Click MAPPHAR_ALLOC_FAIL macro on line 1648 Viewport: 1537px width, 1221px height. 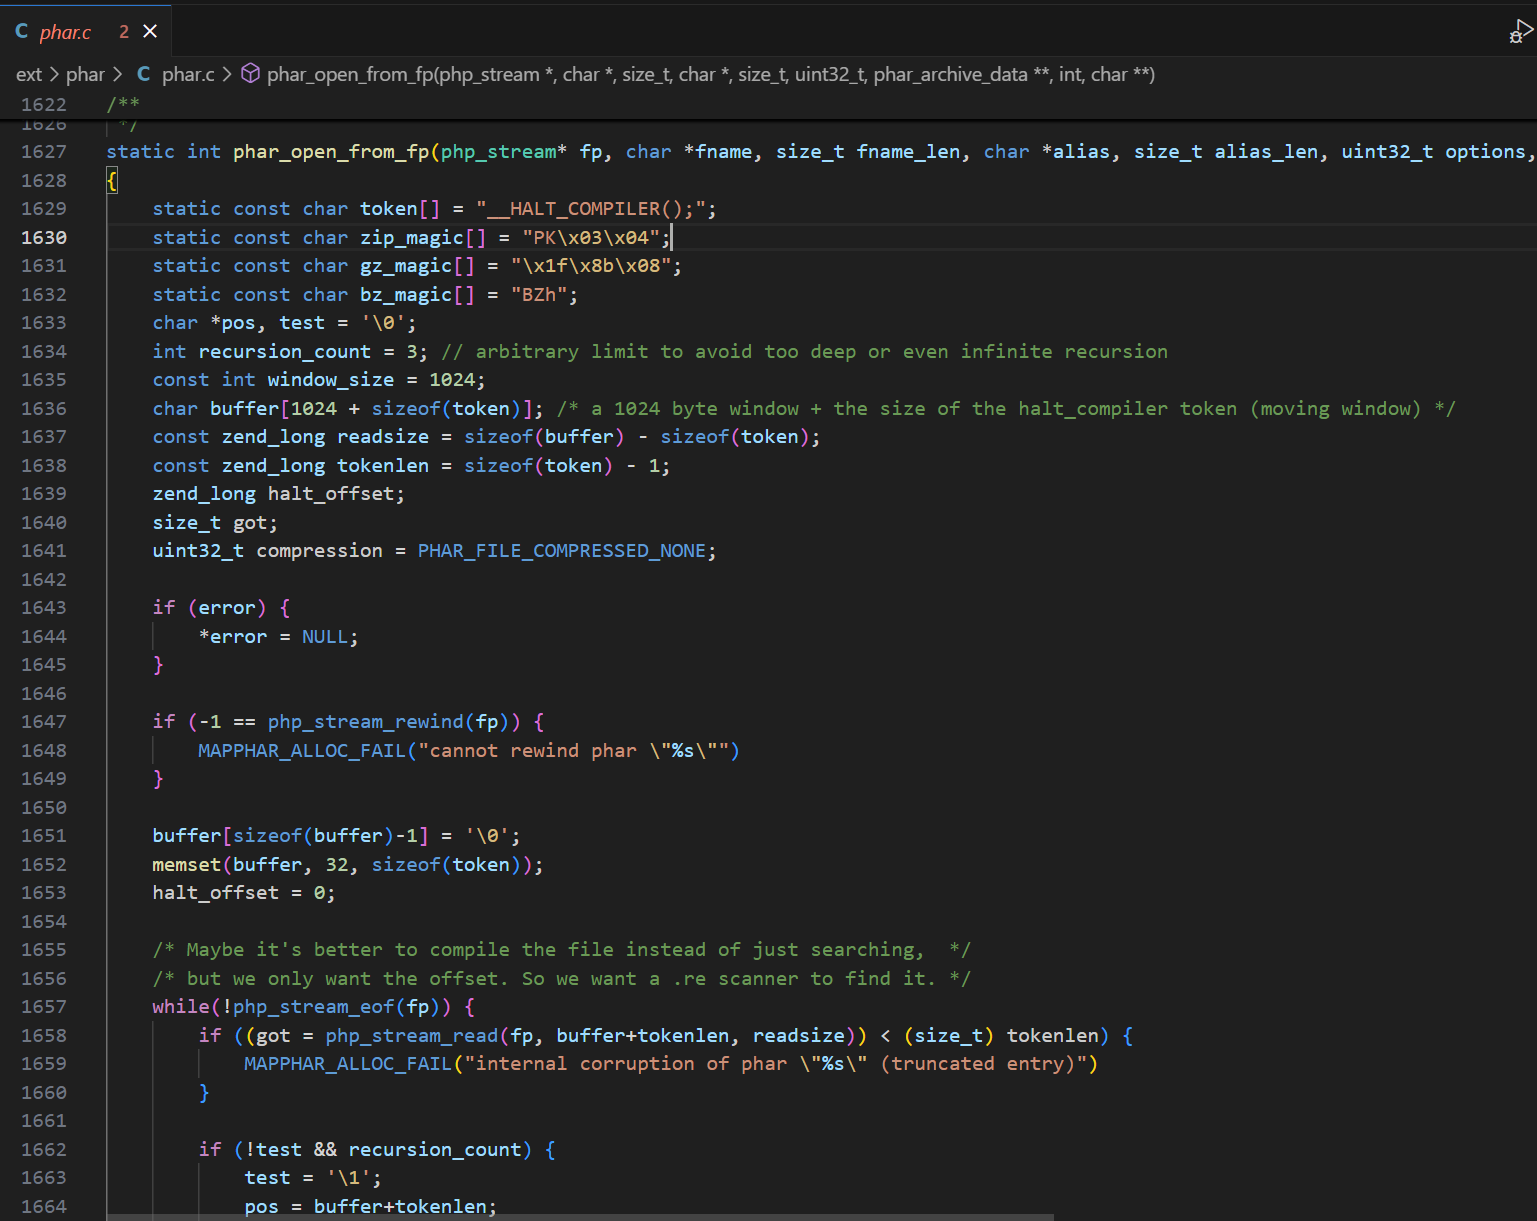[x=301, y=751]
